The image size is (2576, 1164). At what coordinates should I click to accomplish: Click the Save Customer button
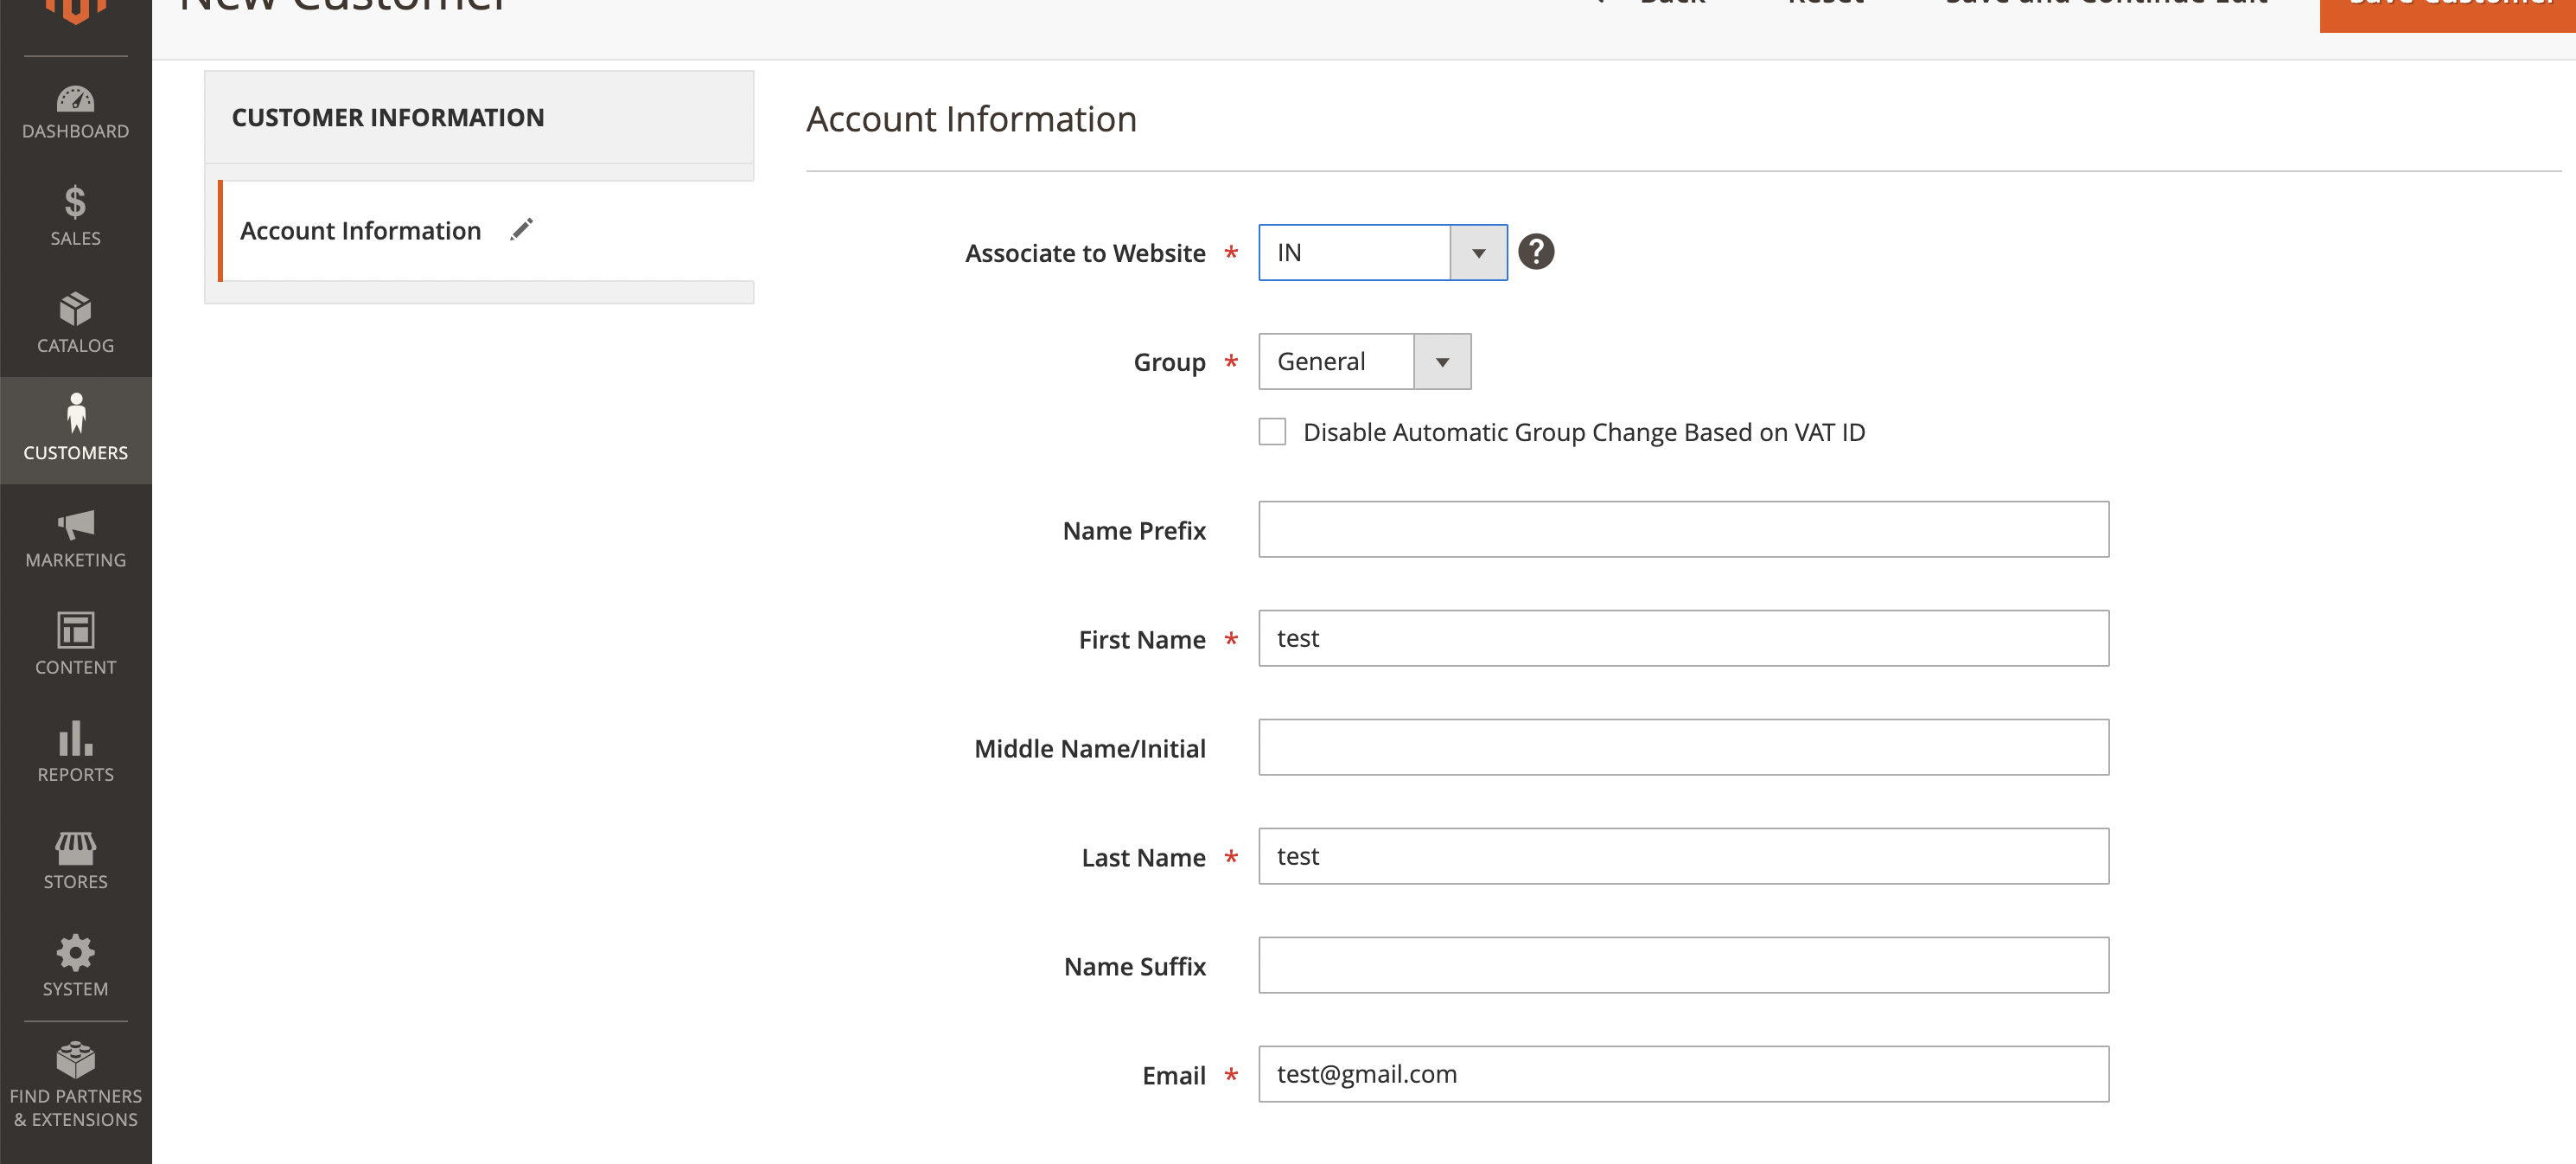pos(2450,8)
